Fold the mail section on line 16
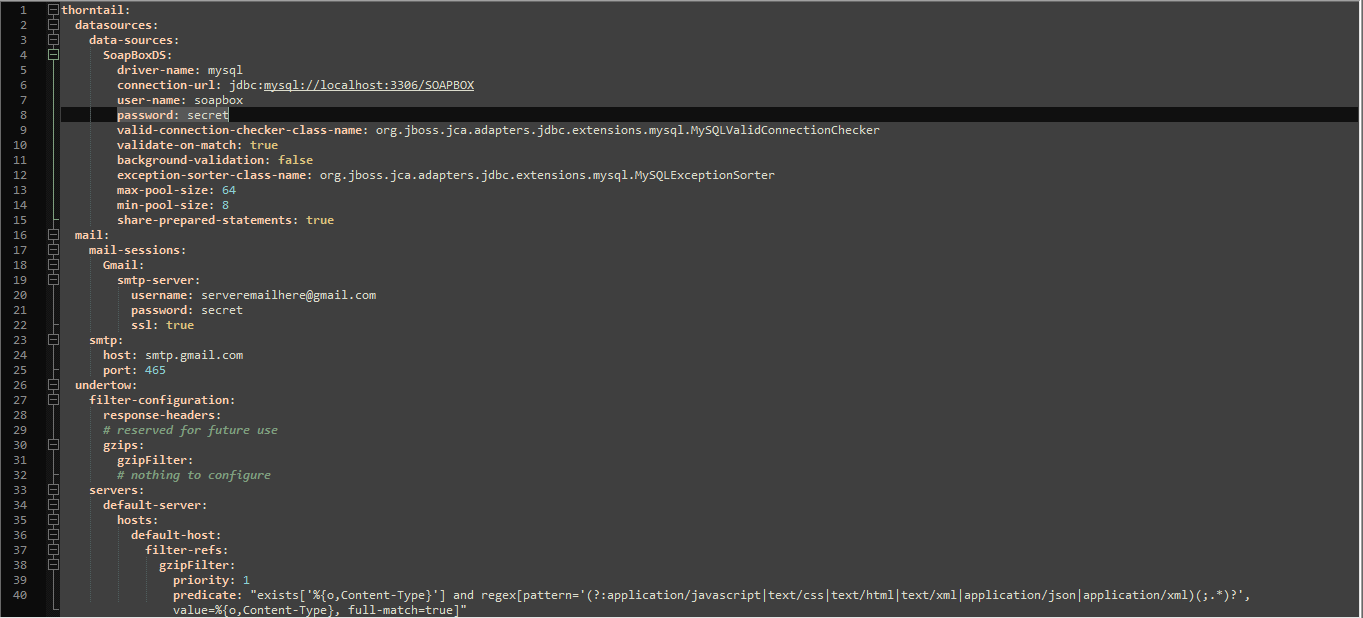Screen dimensions: 1363x618 53,235
